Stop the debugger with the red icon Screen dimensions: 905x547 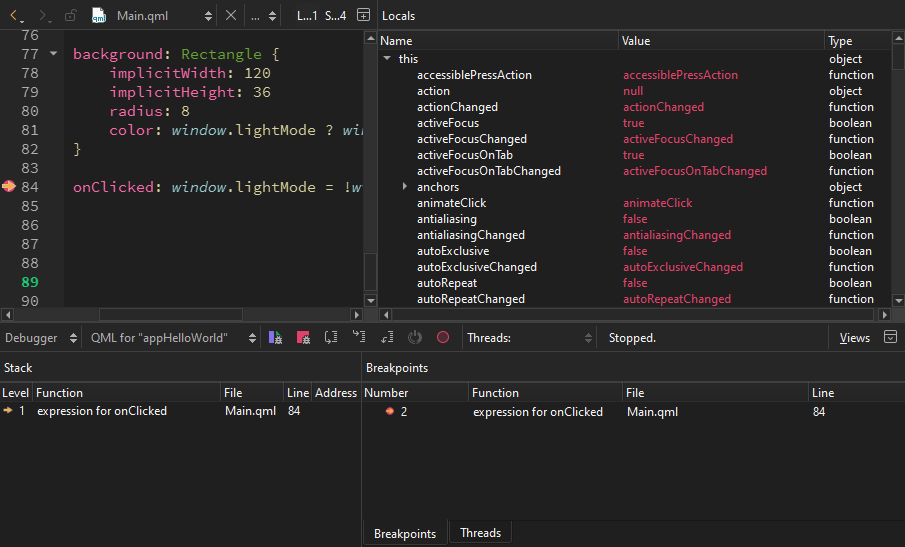pyautogui.click(x=303, y=338)
